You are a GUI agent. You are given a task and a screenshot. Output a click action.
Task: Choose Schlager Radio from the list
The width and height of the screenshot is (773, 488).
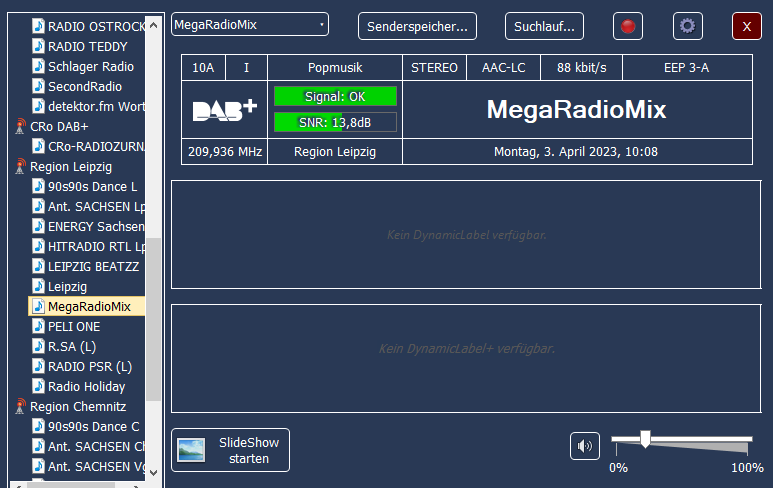[90, 67]
